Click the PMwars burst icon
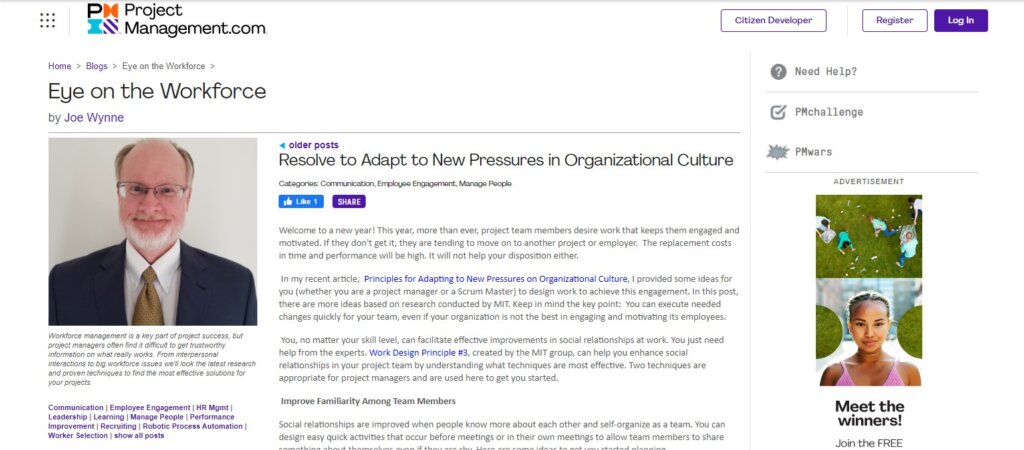1024x450 pixels. point(778,152)
